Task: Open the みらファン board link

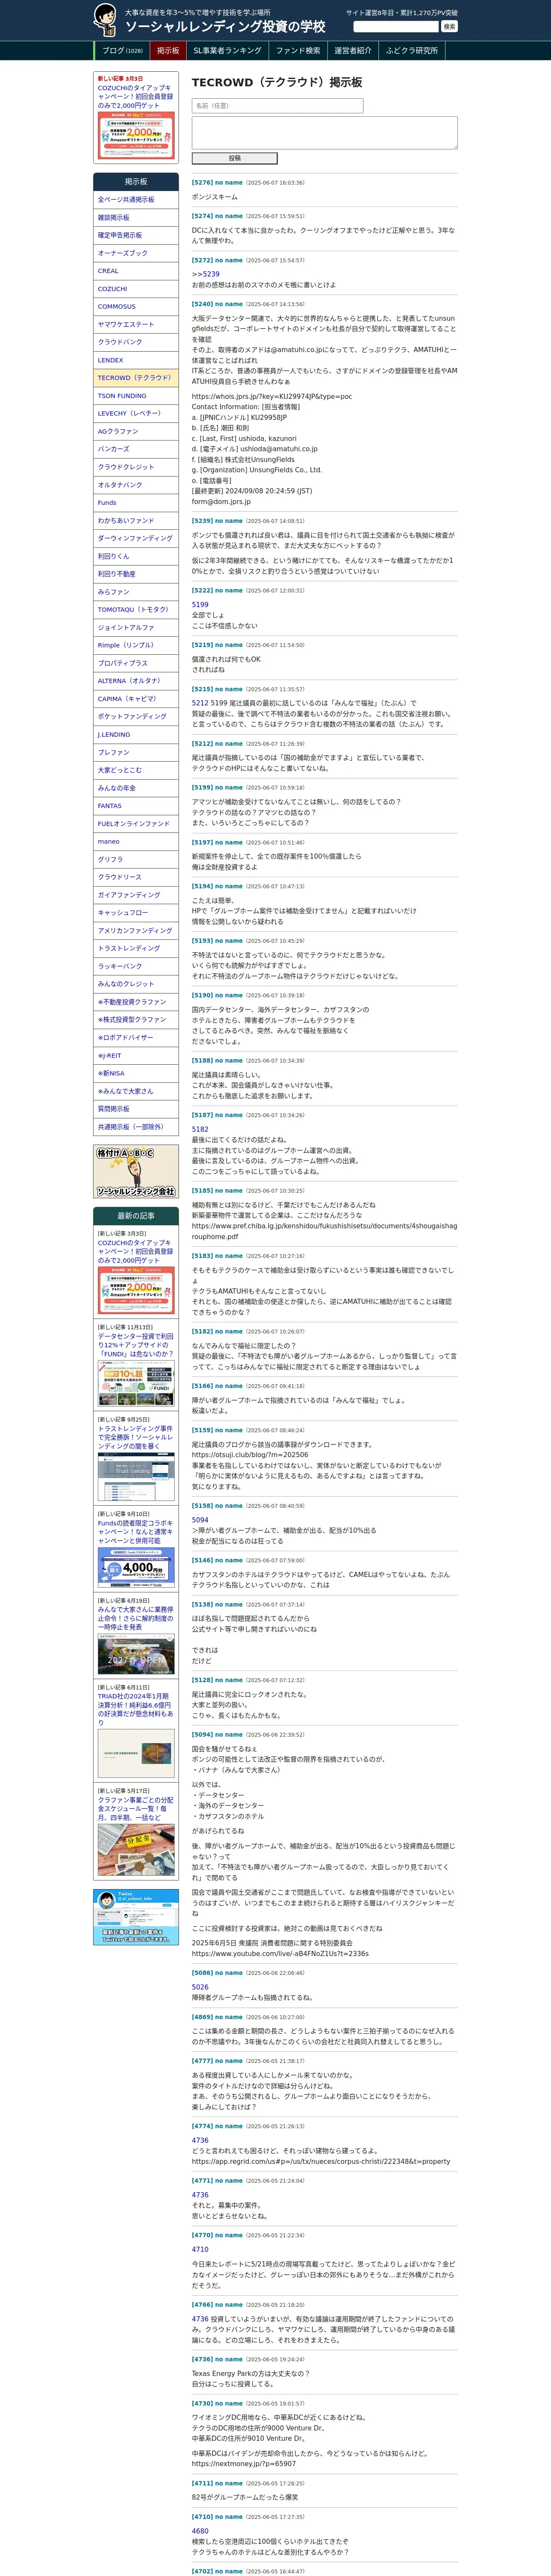Action: [x=136, y=592]
